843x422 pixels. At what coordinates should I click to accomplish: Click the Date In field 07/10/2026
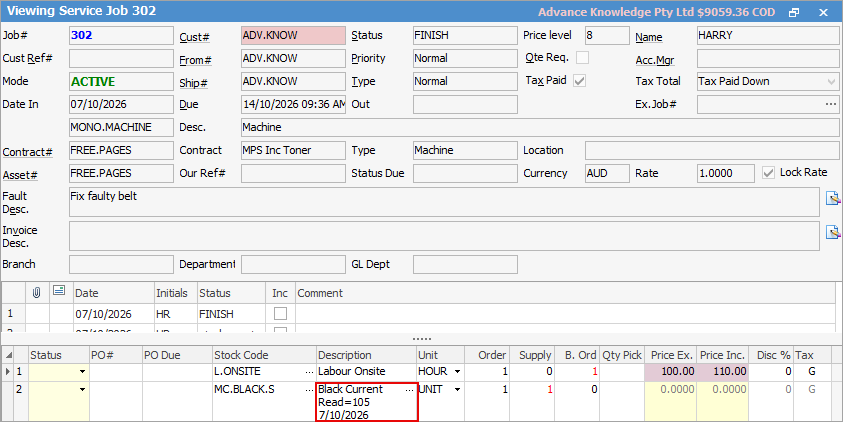coord(122,104)
